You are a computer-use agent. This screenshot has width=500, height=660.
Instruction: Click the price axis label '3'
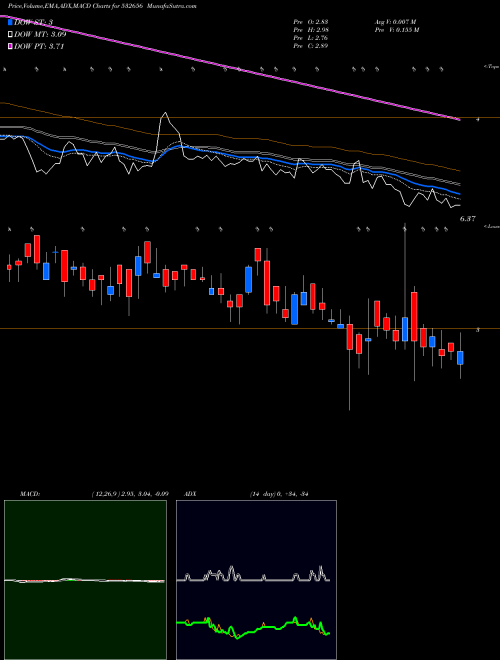(478, 330)
